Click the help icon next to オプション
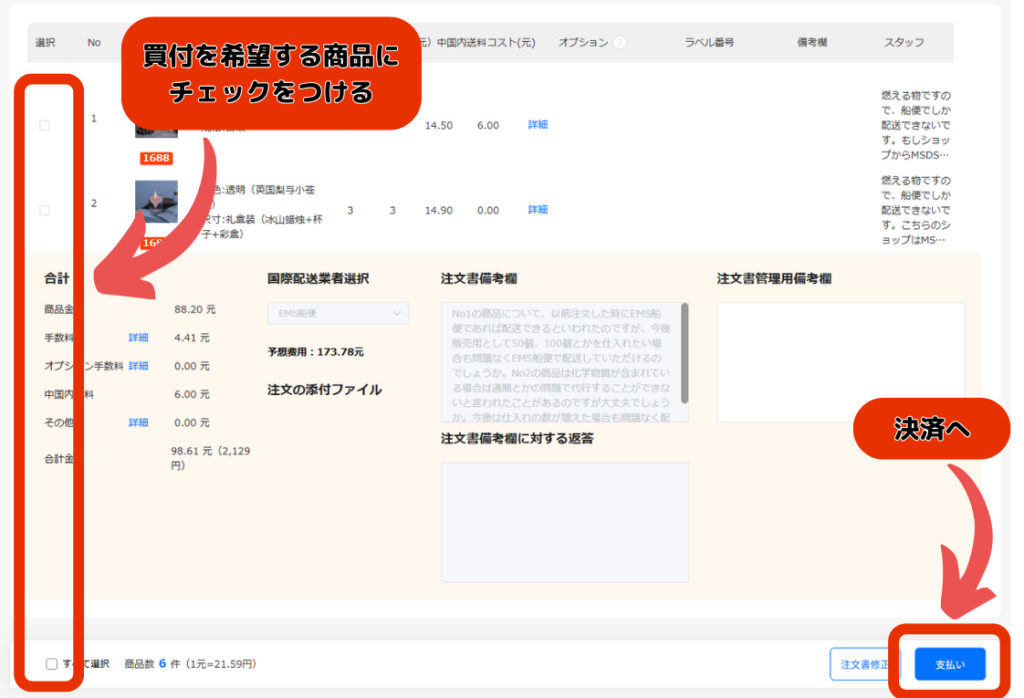The height and width of the screenshot is (698, 1024). (619, 43)
